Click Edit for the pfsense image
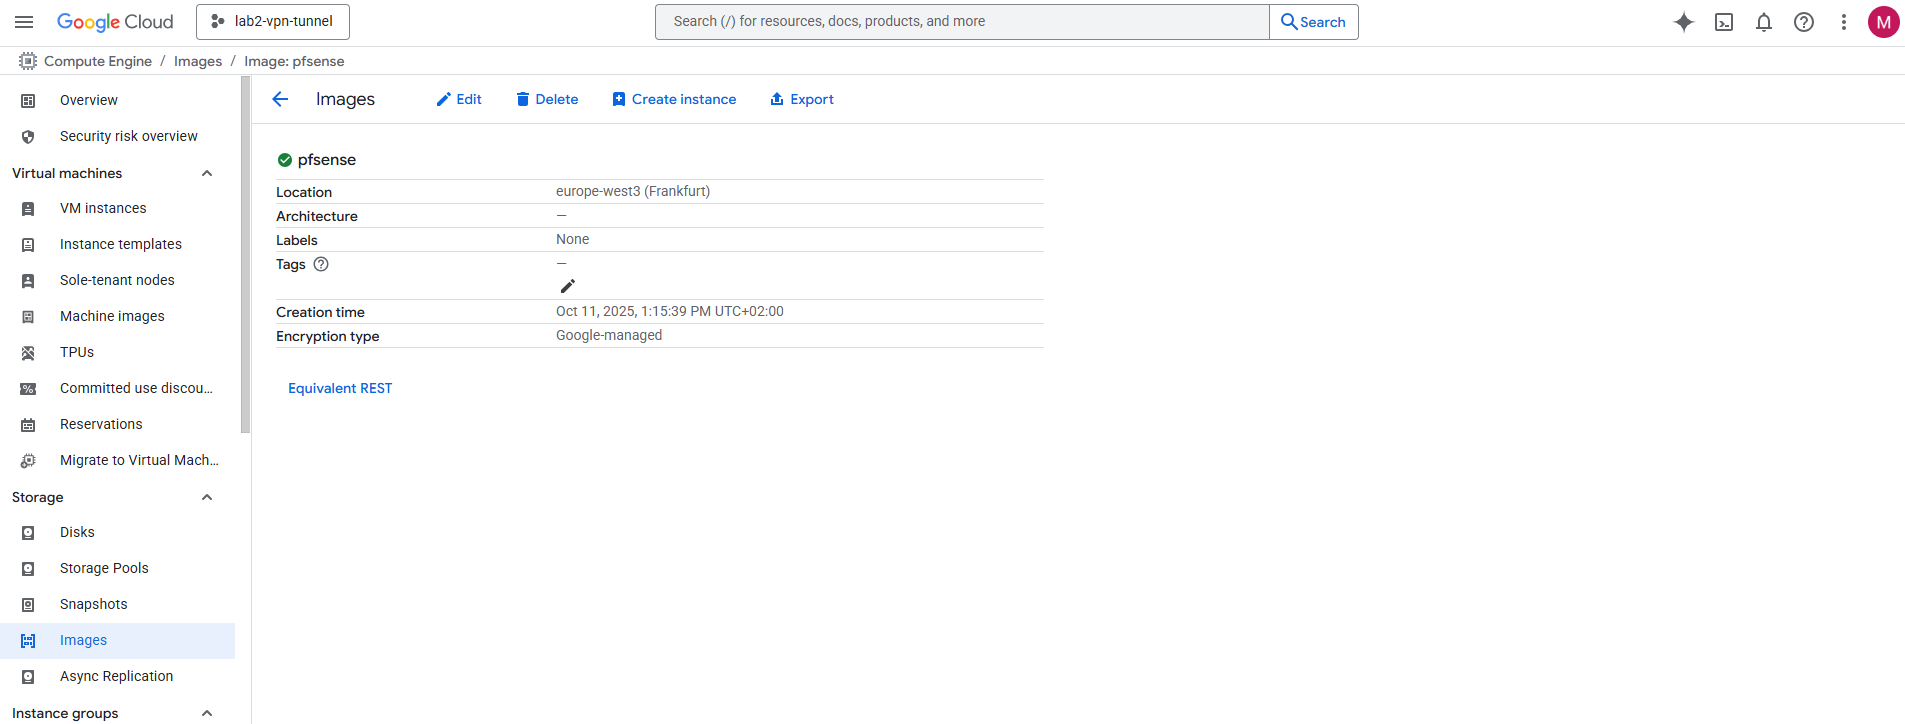Viewport: 1905px width, 724px height. 459,99
